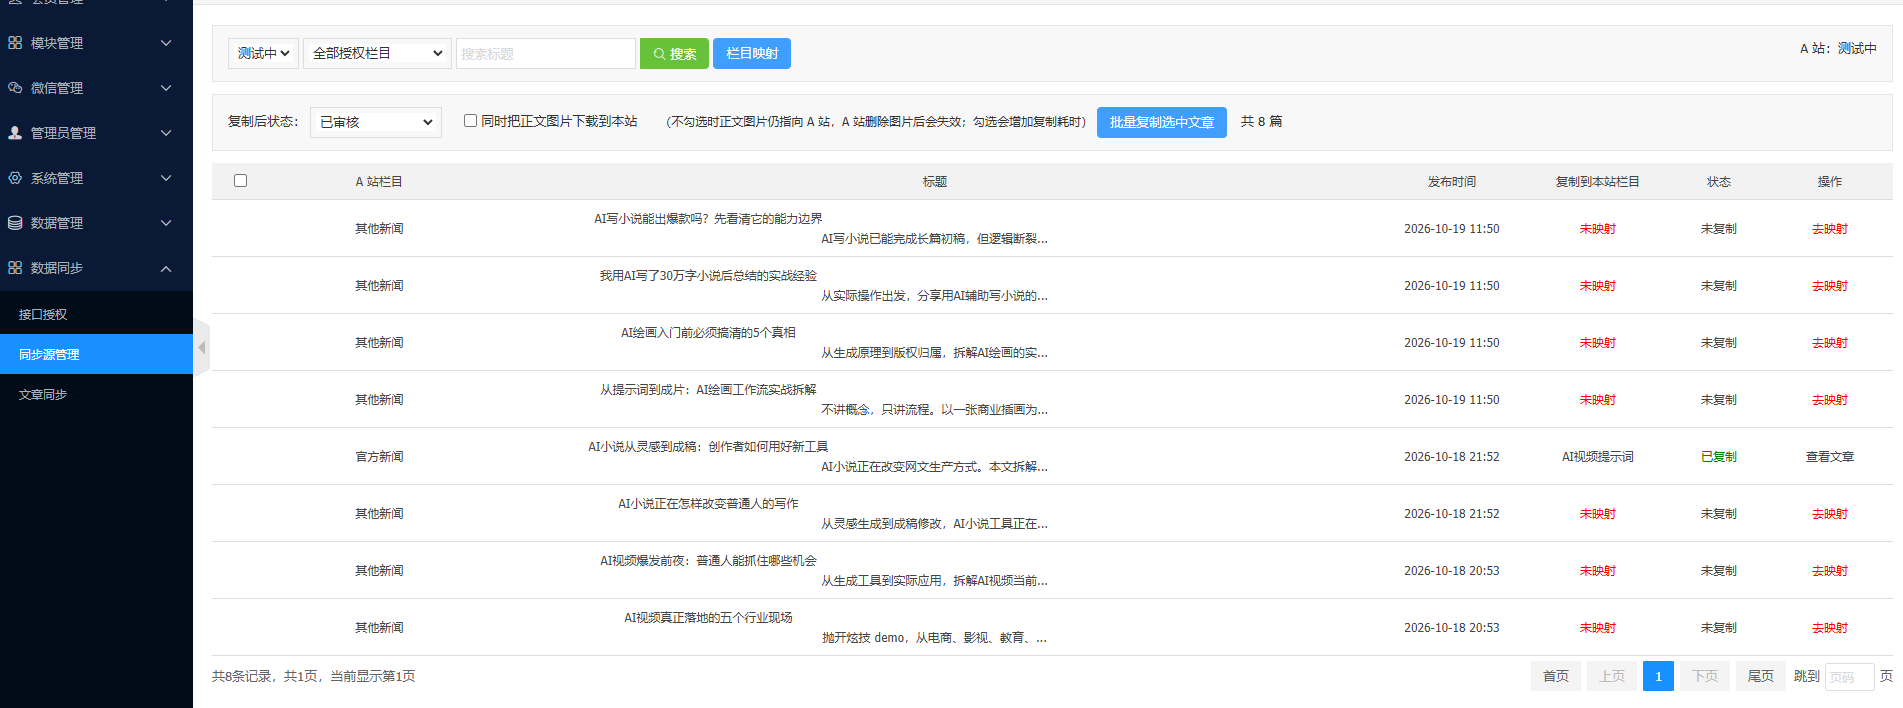Click title 从提示词到成片：AI绘画工作流实战拆解
The width and height of the screenshot is (1903, 708).
coord(708,390)
